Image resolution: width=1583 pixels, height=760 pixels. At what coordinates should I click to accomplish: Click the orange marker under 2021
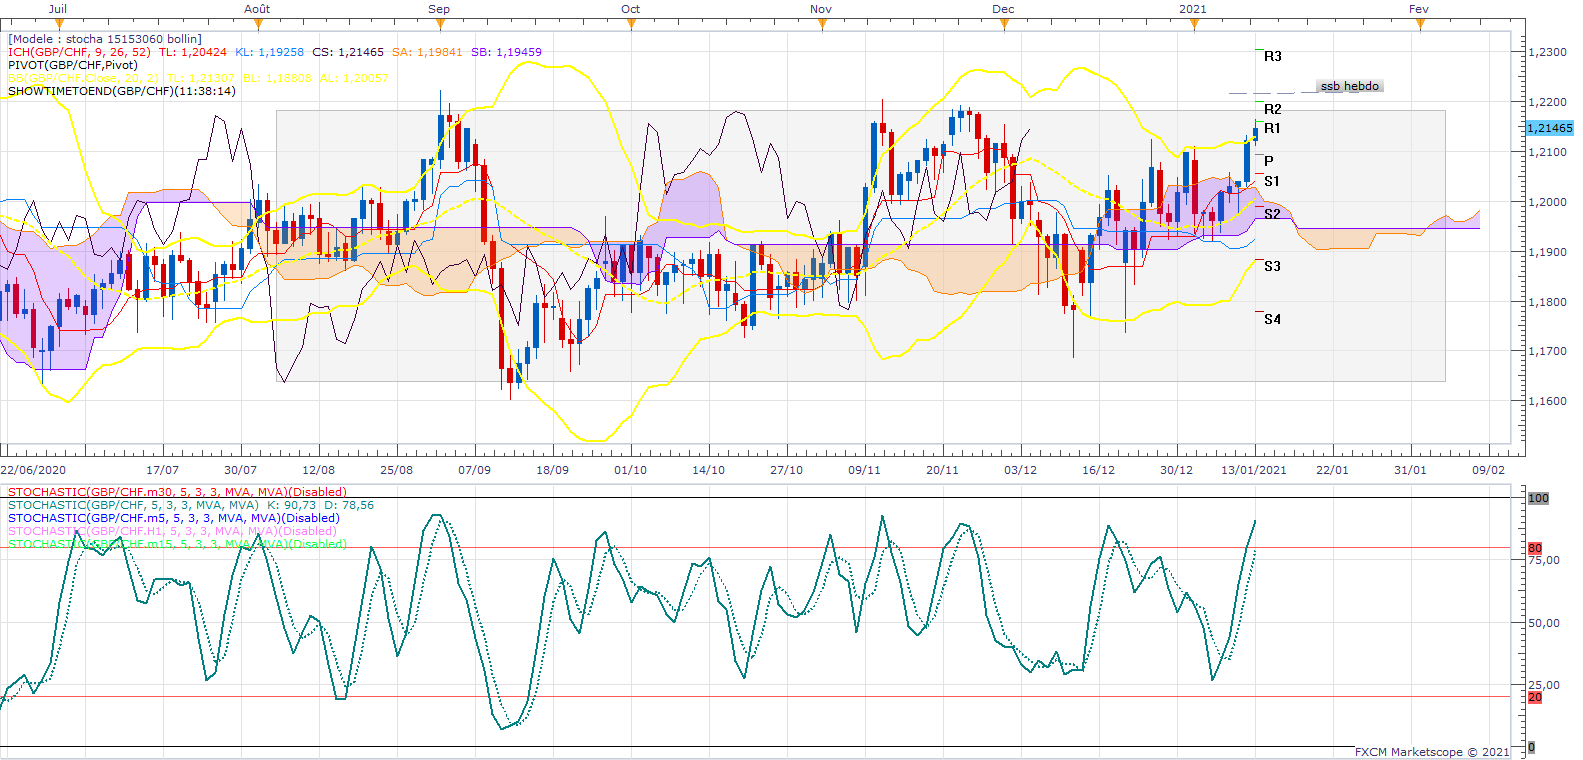[1194, 24]
